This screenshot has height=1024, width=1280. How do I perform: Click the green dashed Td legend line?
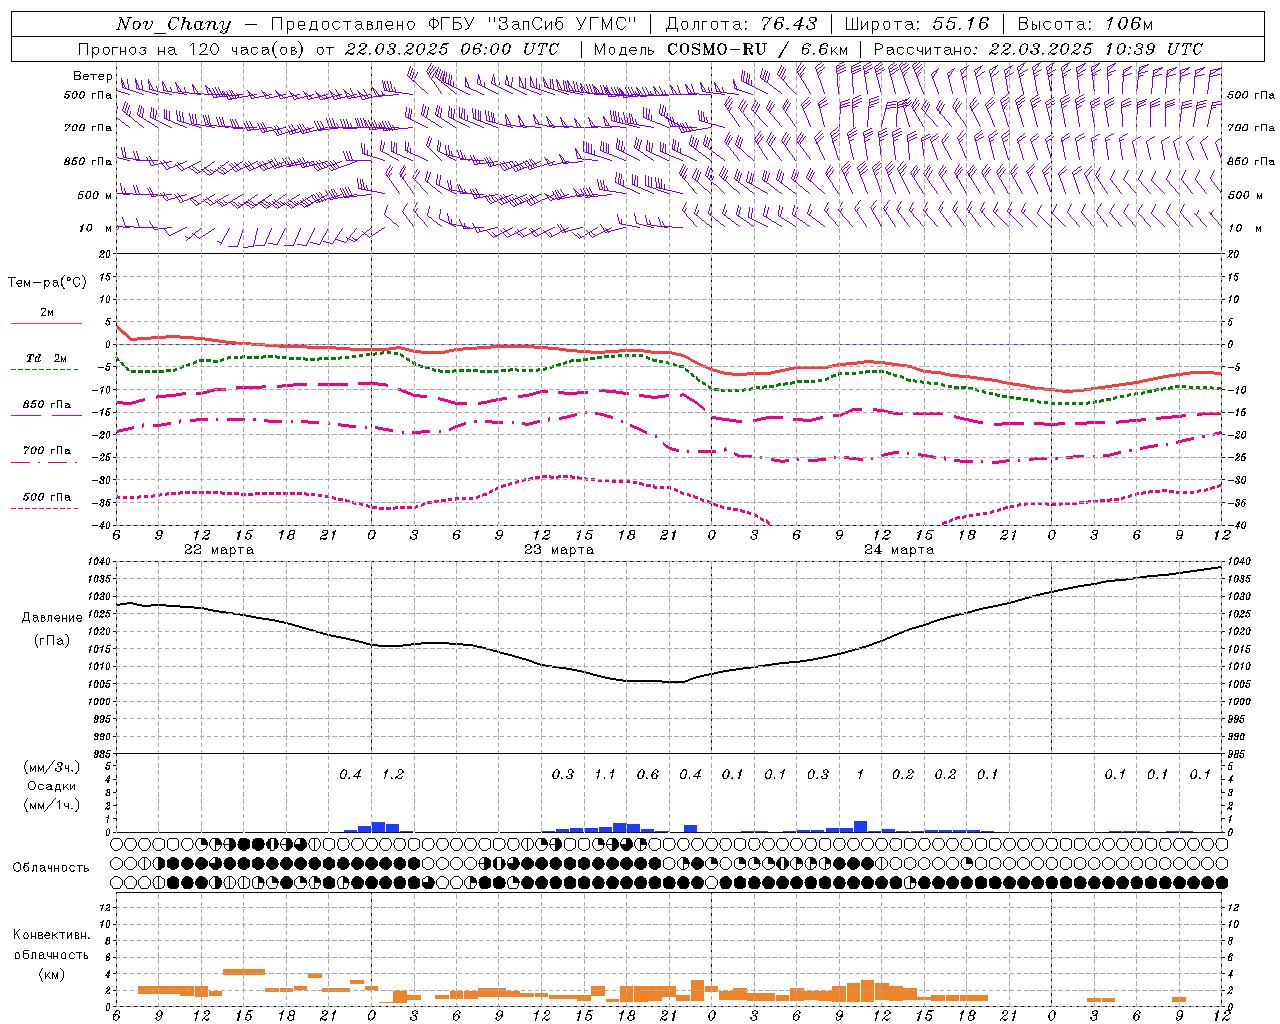[44, 369]
